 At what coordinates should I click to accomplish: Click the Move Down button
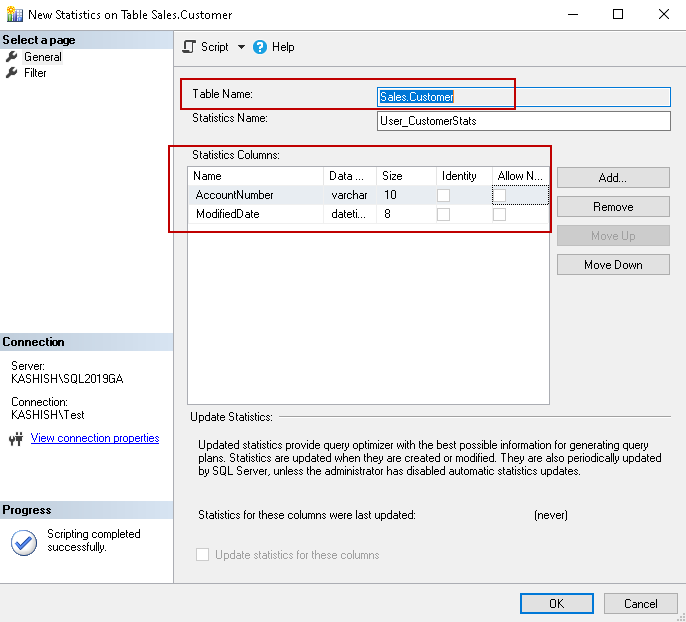[x=613, y=265]
